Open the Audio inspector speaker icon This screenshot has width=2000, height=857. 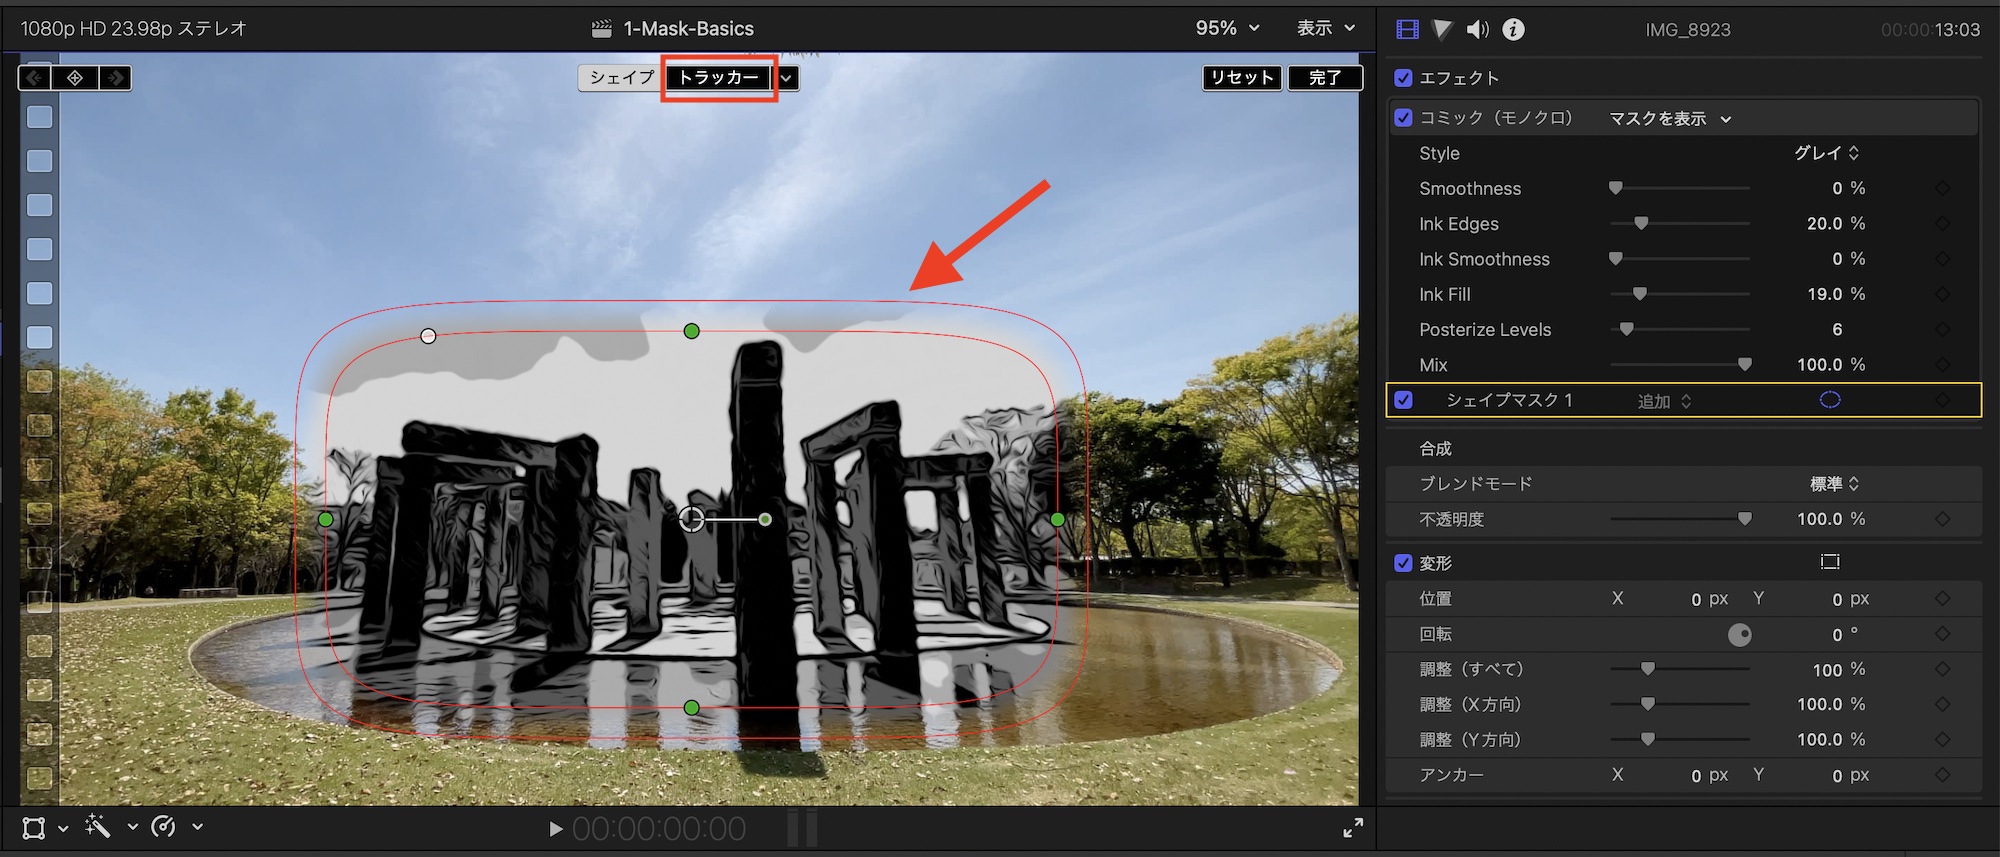(1477, 30)
